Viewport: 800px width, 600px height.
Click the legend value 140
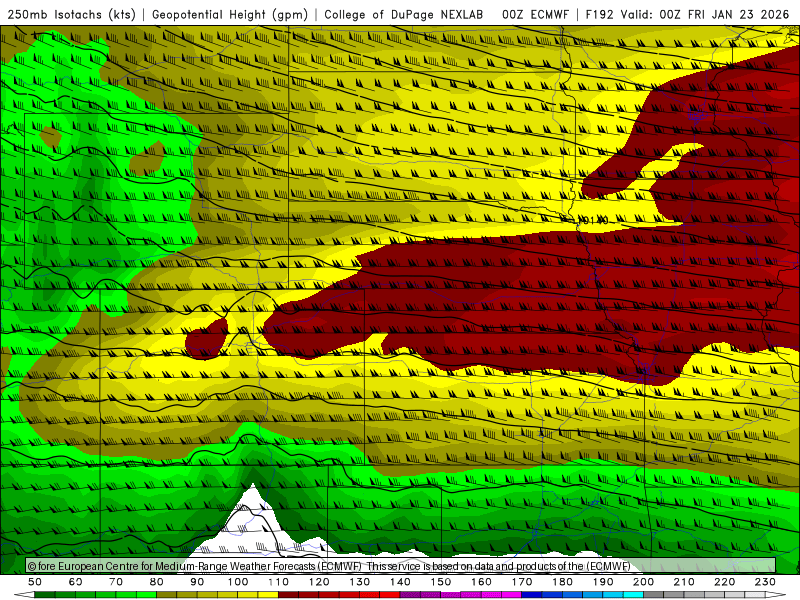click(x=401, y=582)
